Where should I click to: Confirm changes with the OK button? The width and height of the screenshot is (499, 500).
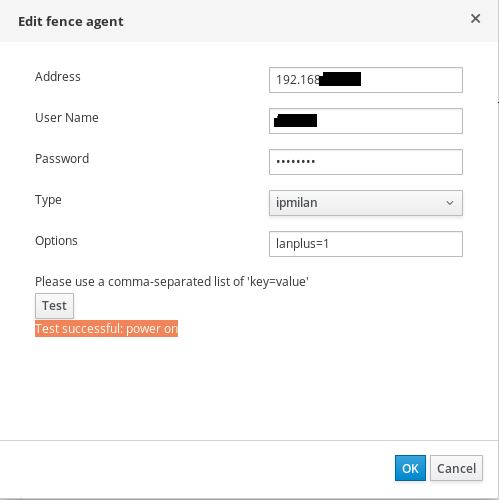click(410, 468)
